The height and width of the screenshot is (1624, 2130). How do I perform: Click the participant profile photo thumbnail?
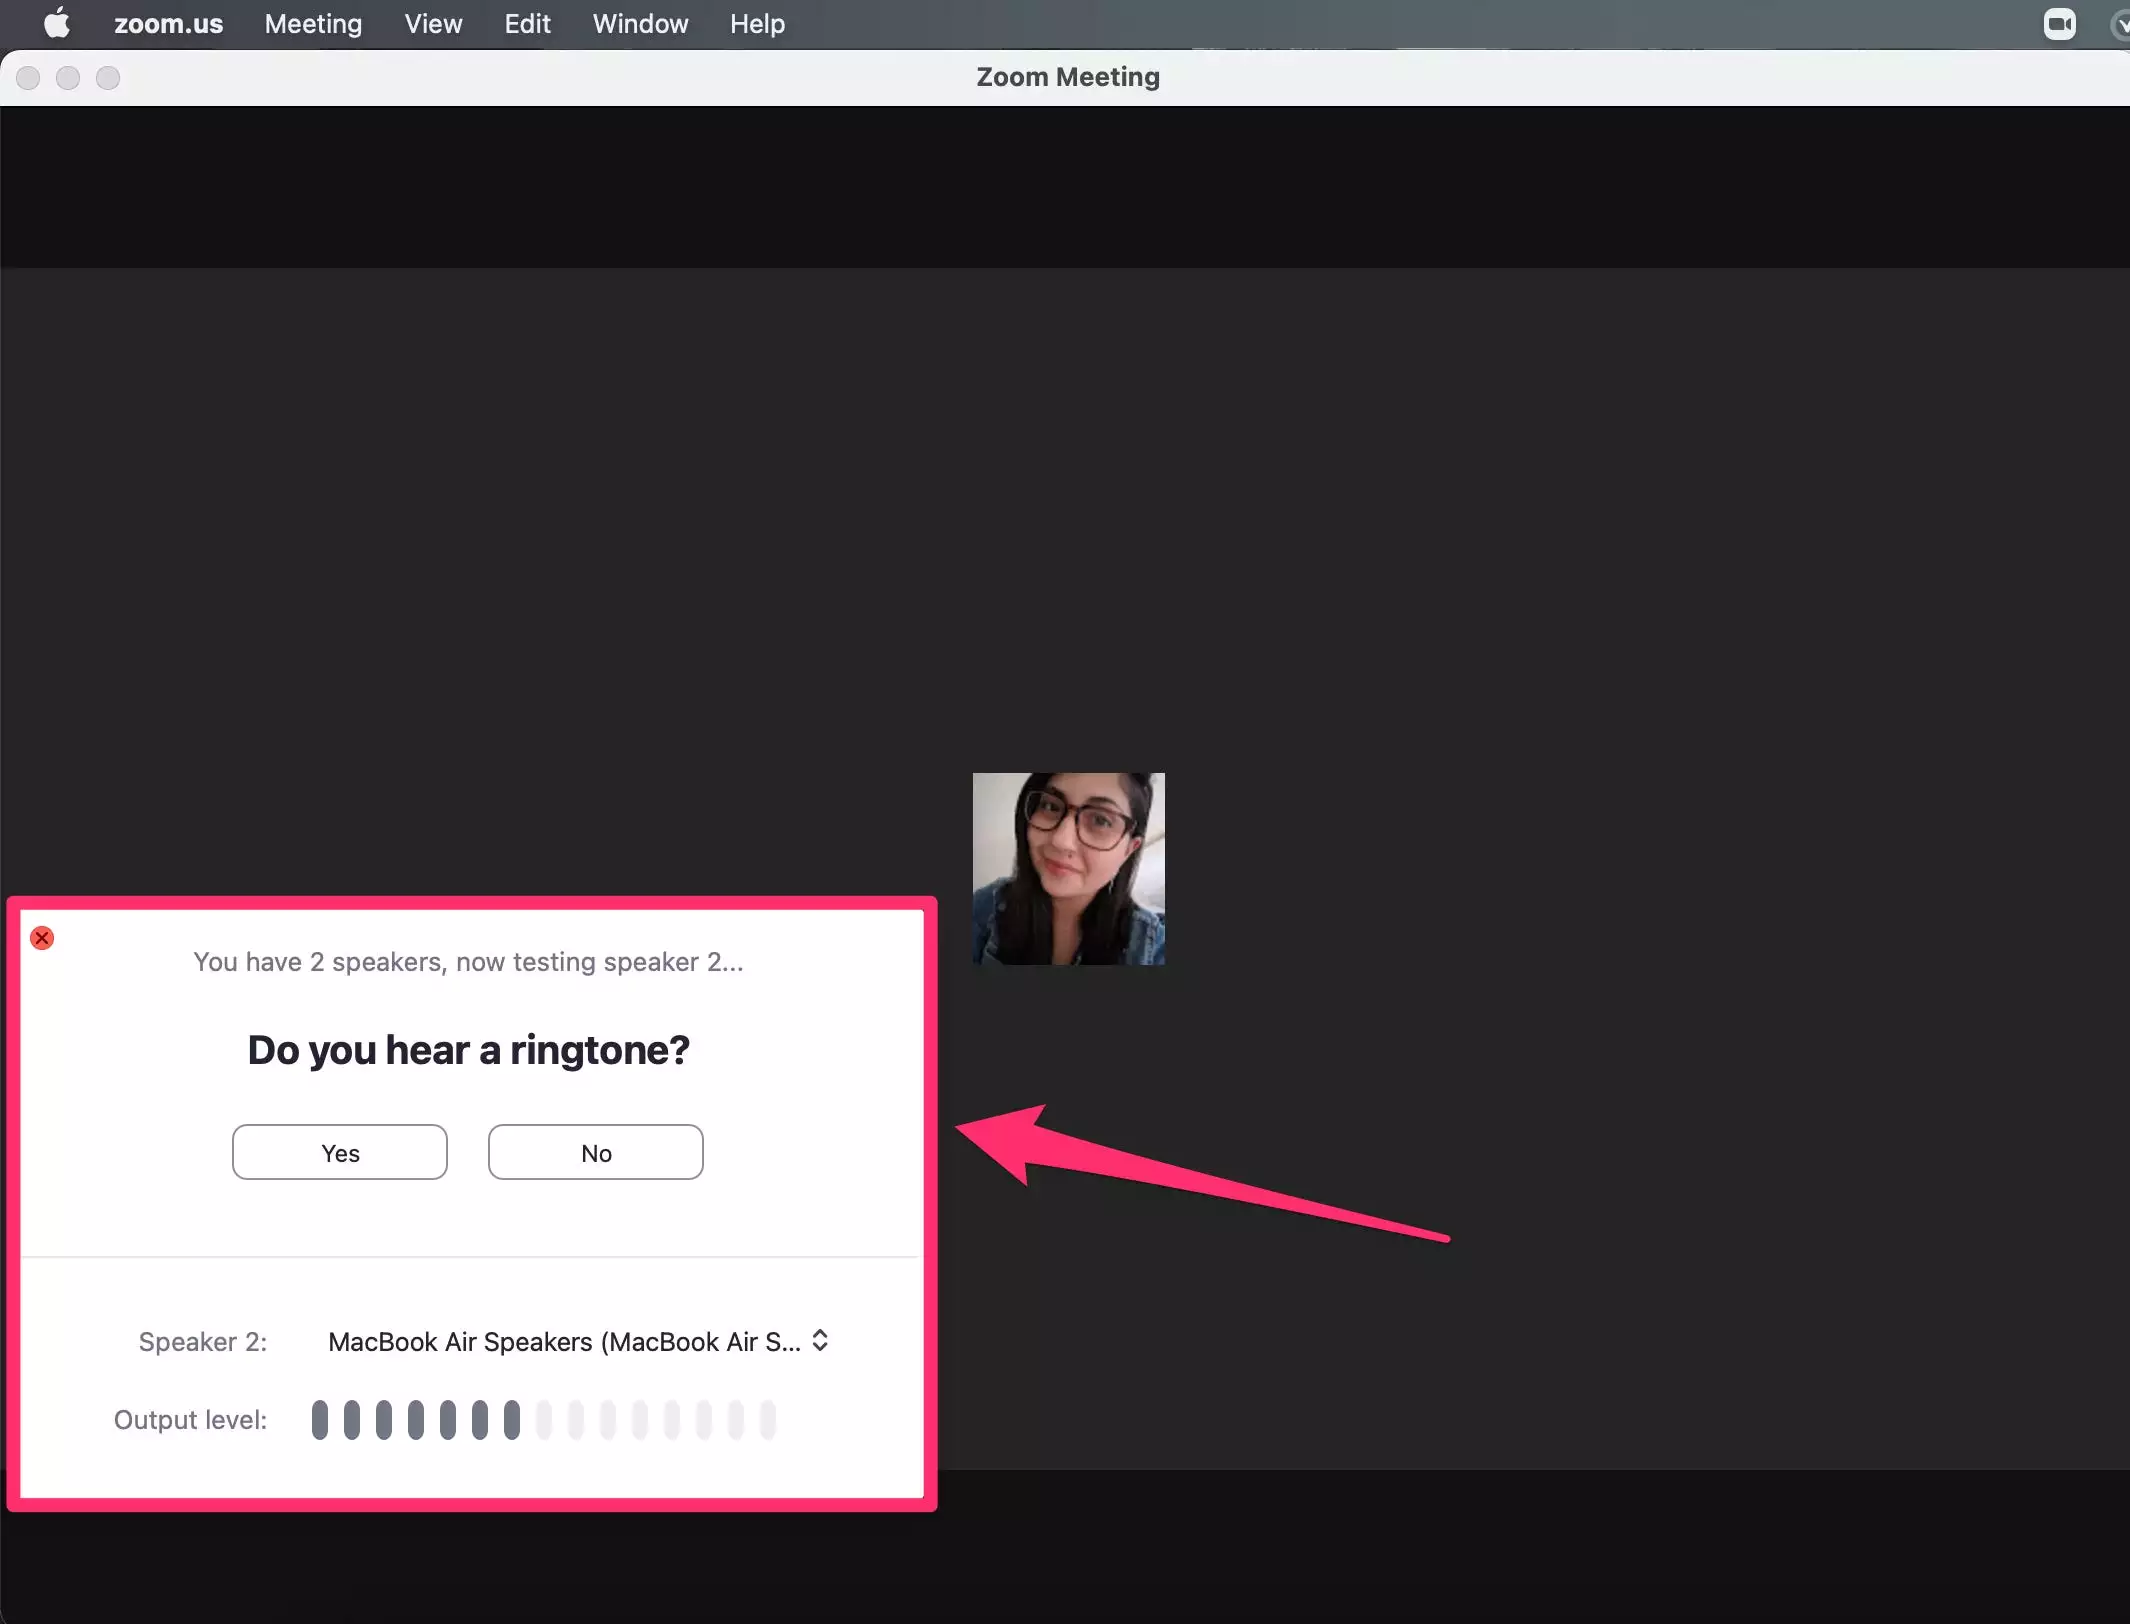point(1068,868)
